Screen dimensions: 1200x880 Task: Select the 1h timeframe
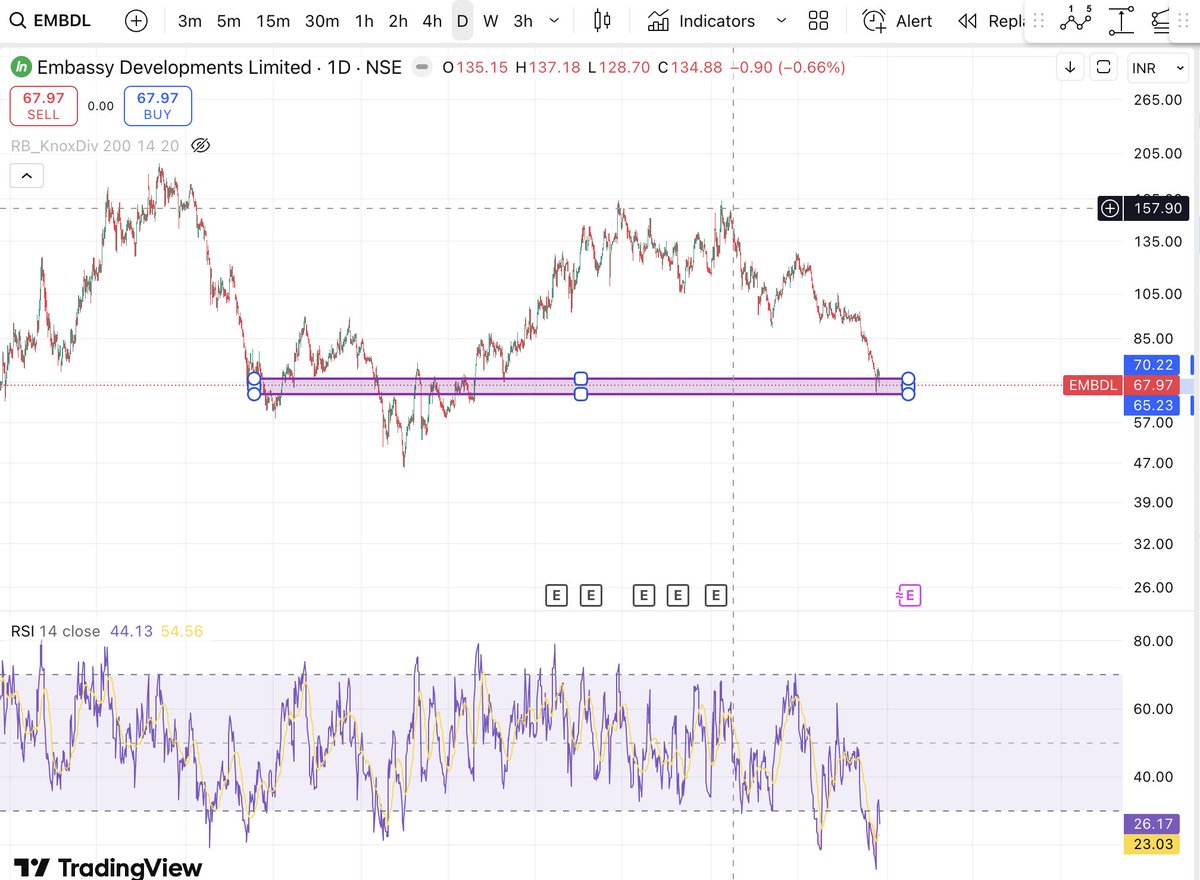(364, 21)
